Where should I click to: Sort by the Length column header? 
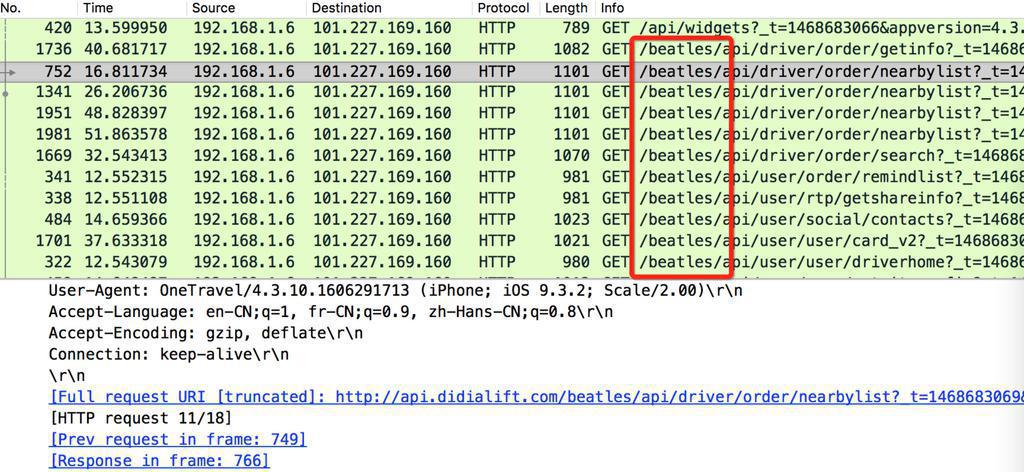tap(566, 8)
